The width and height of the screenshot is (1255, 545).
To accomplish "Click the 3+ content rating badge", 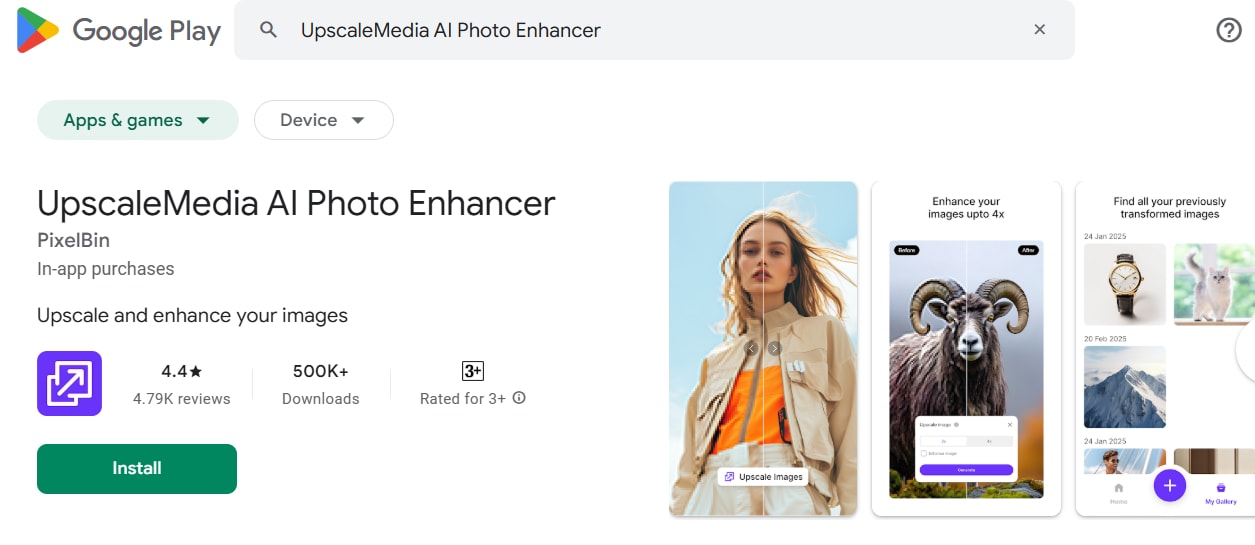I will tap(472, 371).
